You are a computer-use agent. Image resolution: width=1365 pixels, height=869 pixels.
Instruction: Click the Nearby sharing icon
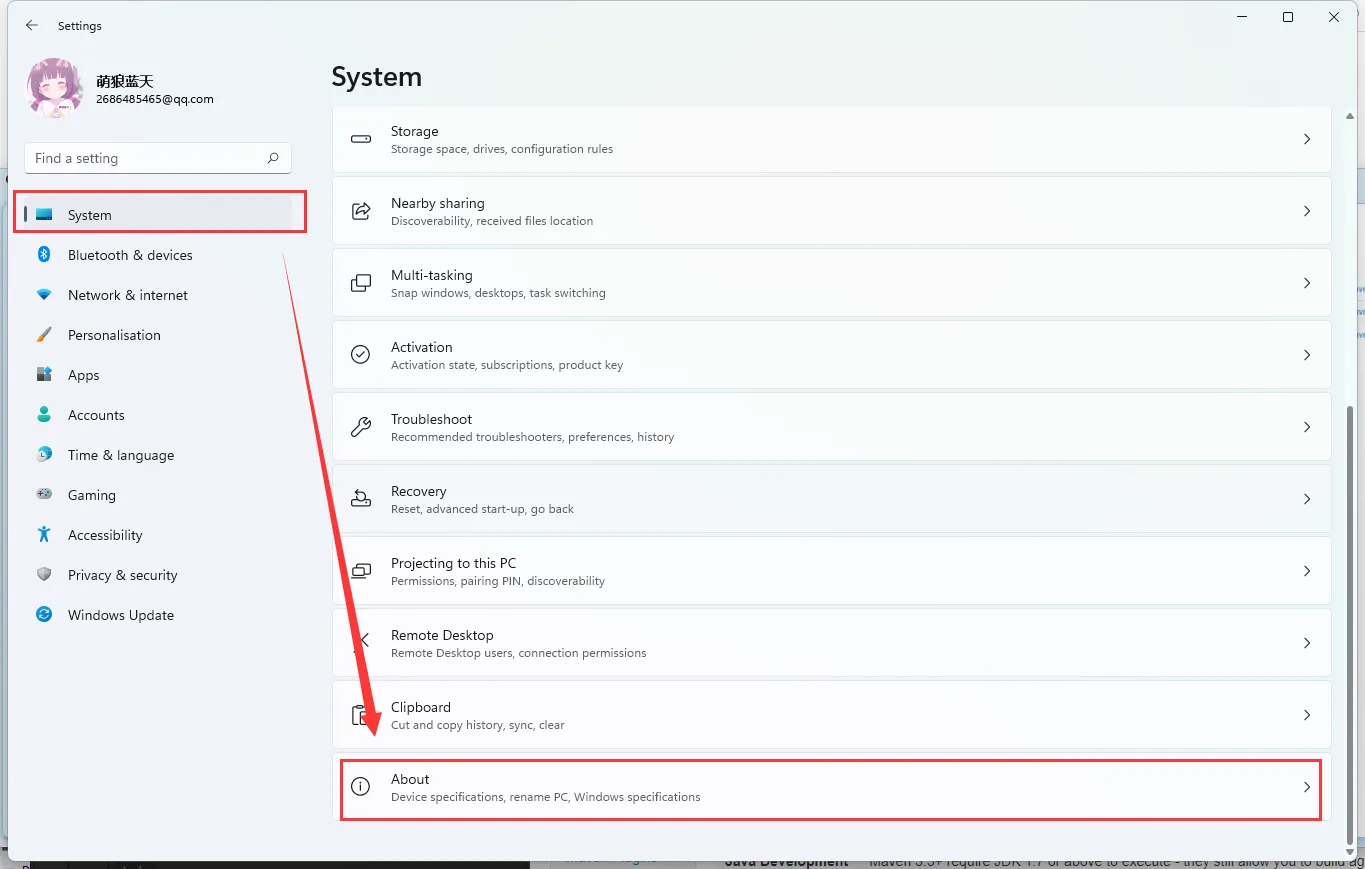(x=361, y=211)
